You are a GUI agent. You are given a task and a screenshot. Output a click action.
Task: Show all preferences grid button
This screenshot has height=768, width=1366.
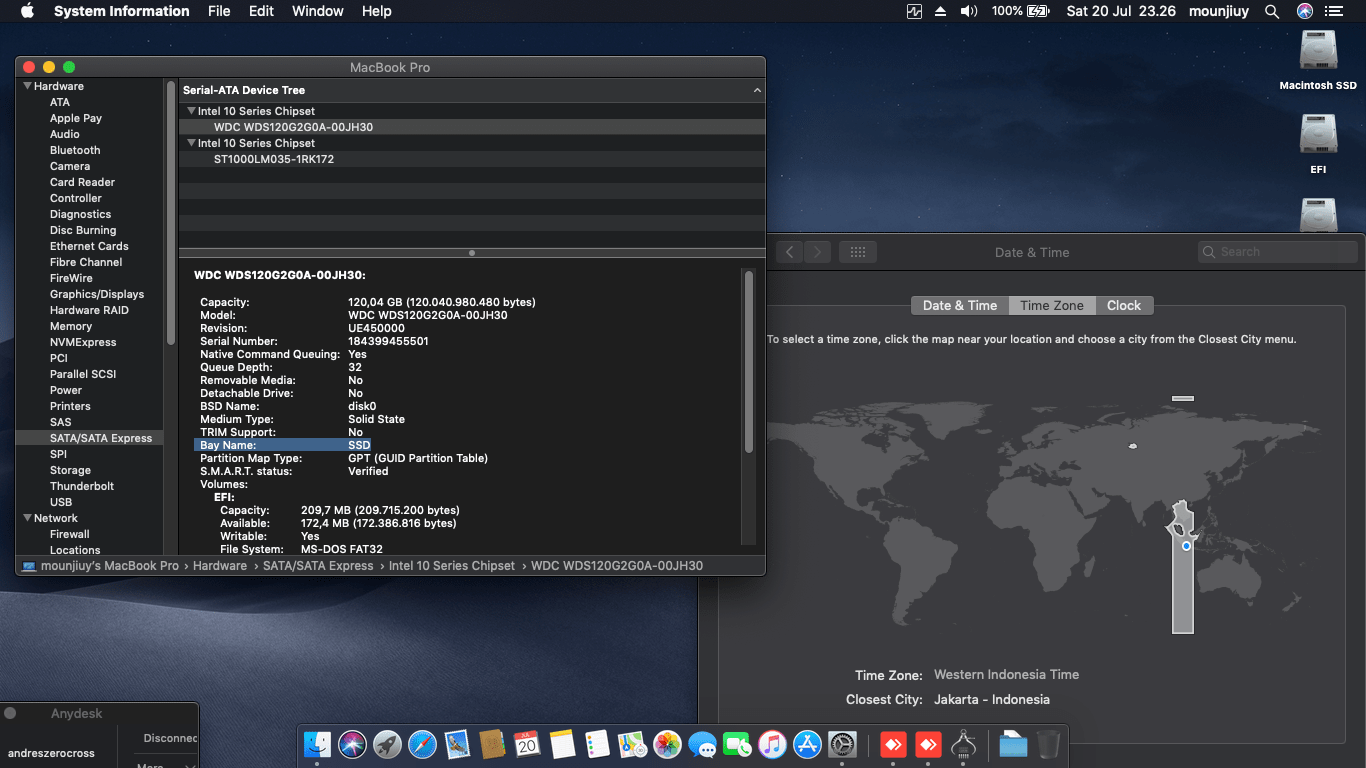[858, 252]
